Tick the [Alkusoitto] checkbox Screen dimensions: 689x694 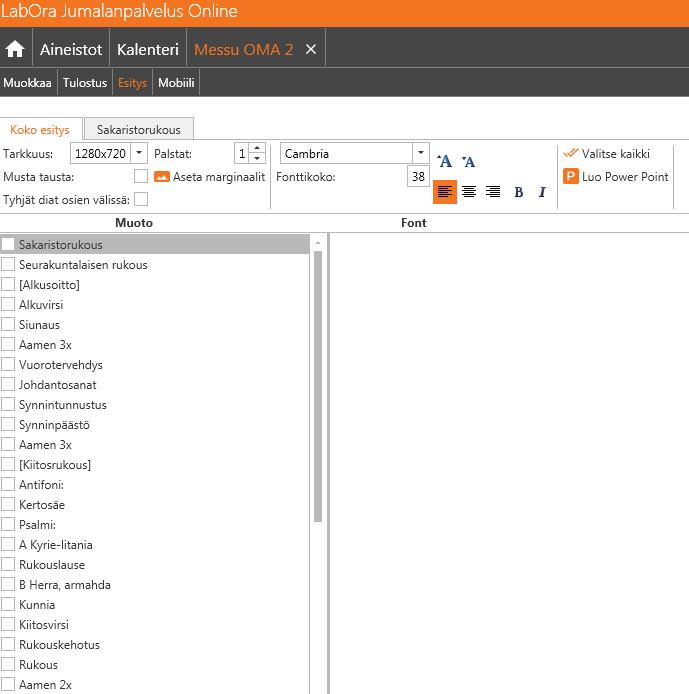[8, 284]
